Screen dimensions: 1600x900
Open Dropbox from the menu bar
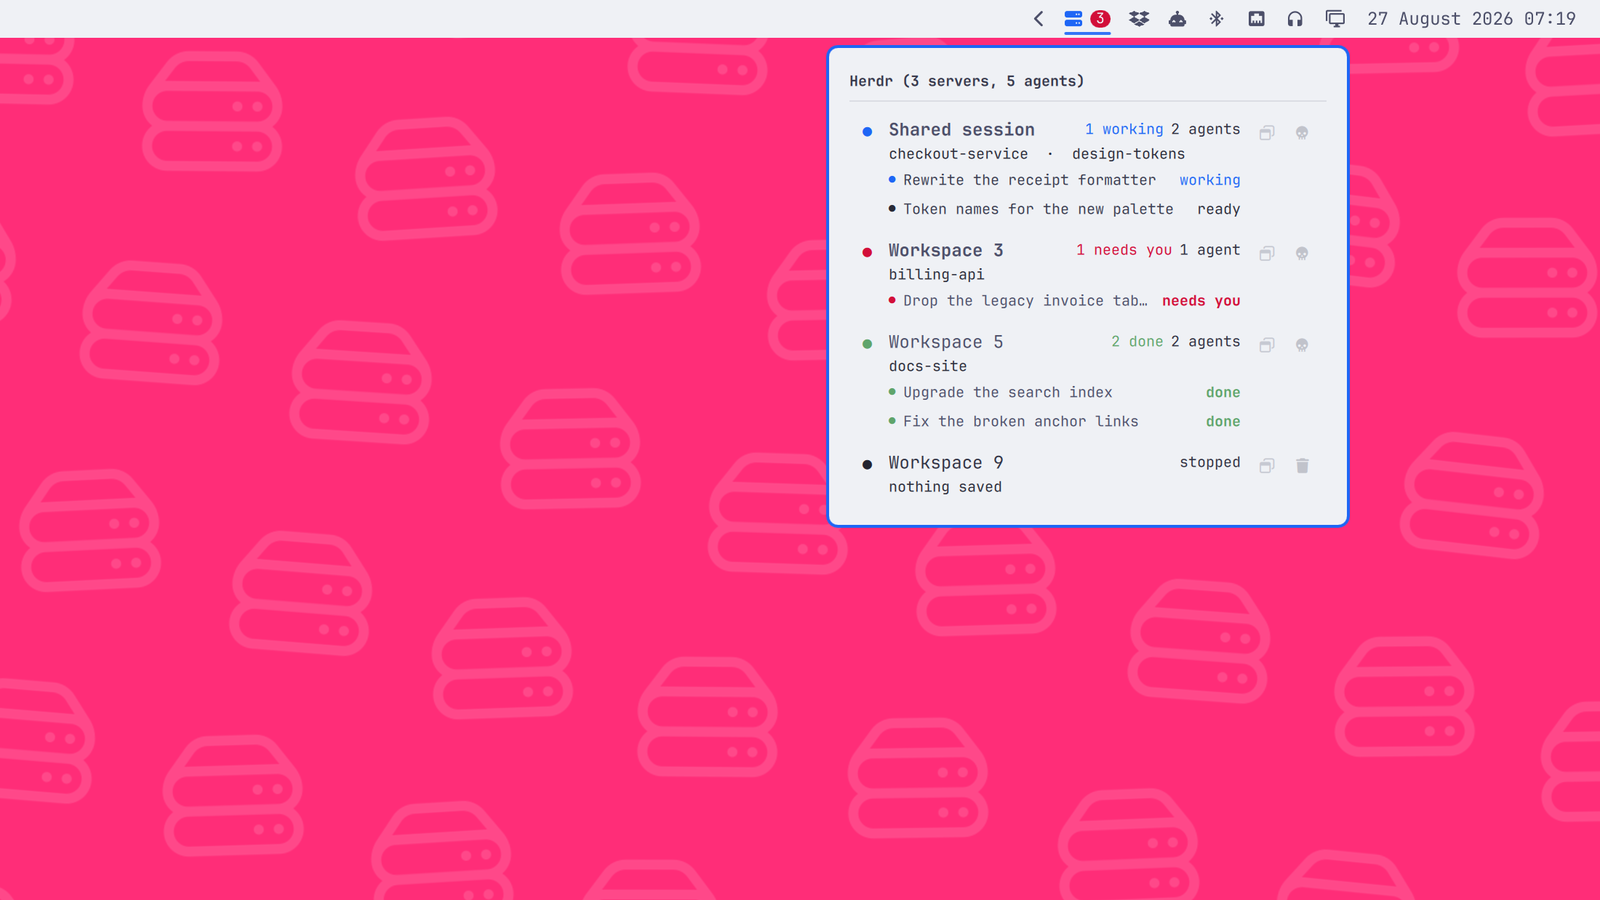pyautogui.click(x=1139, y=18)
